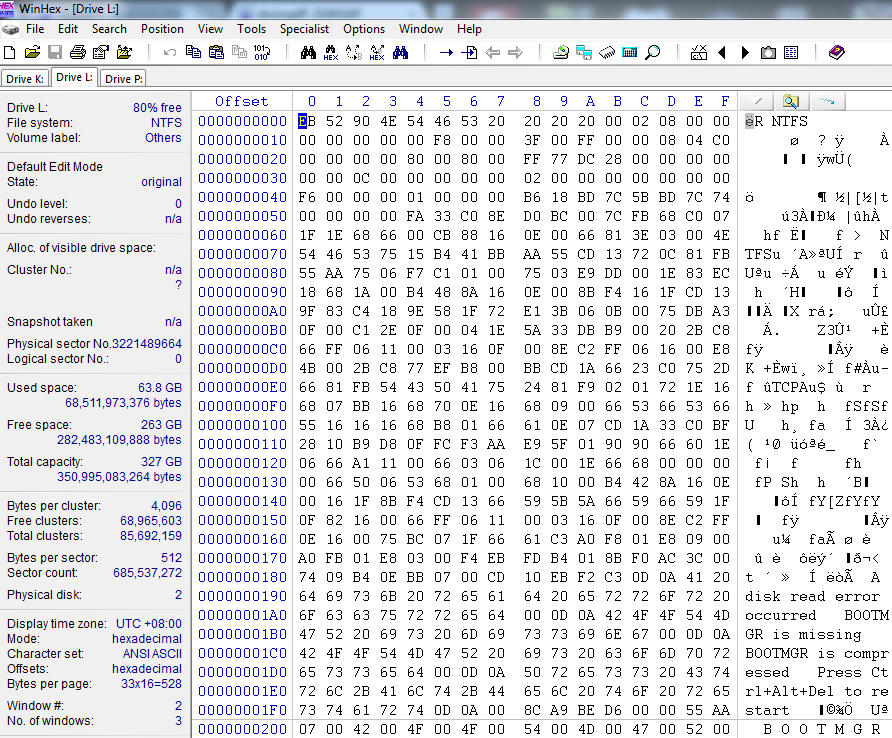Click the time zone value 'UTC +08:00'

click(149, 624)
